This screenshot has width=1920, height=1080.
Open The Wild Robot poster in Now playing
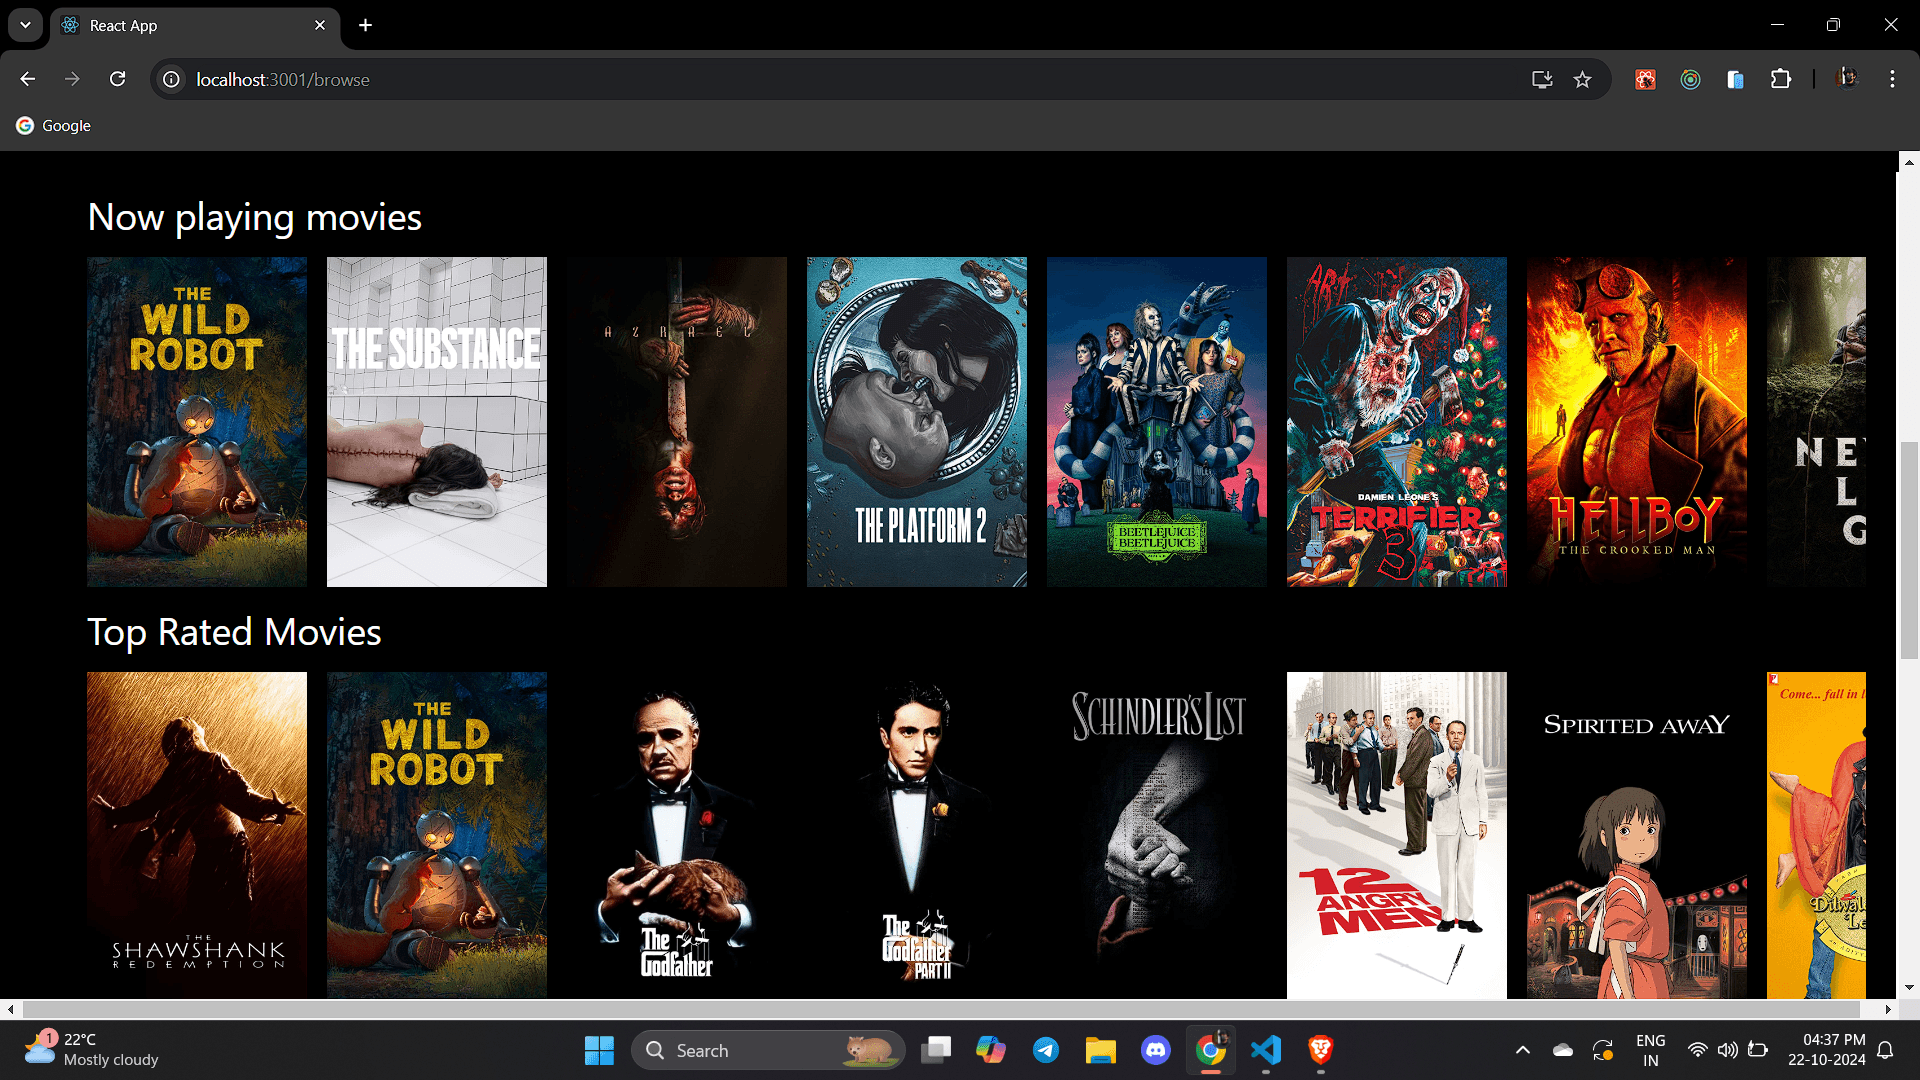197,422
